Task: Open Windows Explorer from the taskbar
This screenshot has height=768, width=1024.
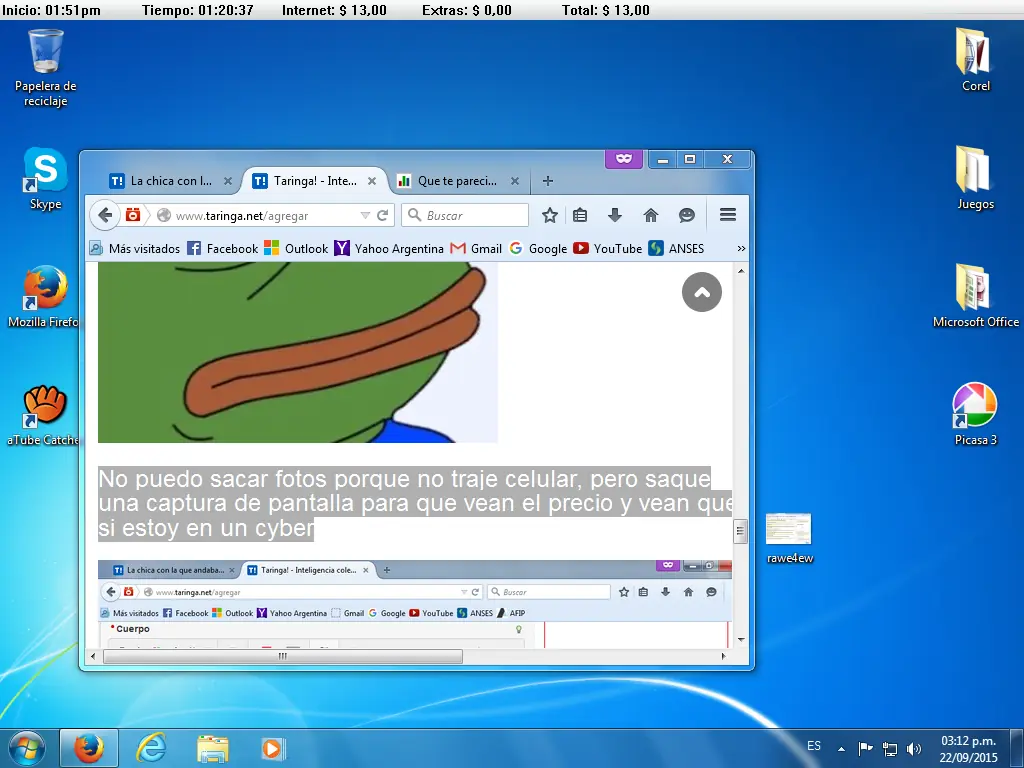Action: [x=213, y=748]
